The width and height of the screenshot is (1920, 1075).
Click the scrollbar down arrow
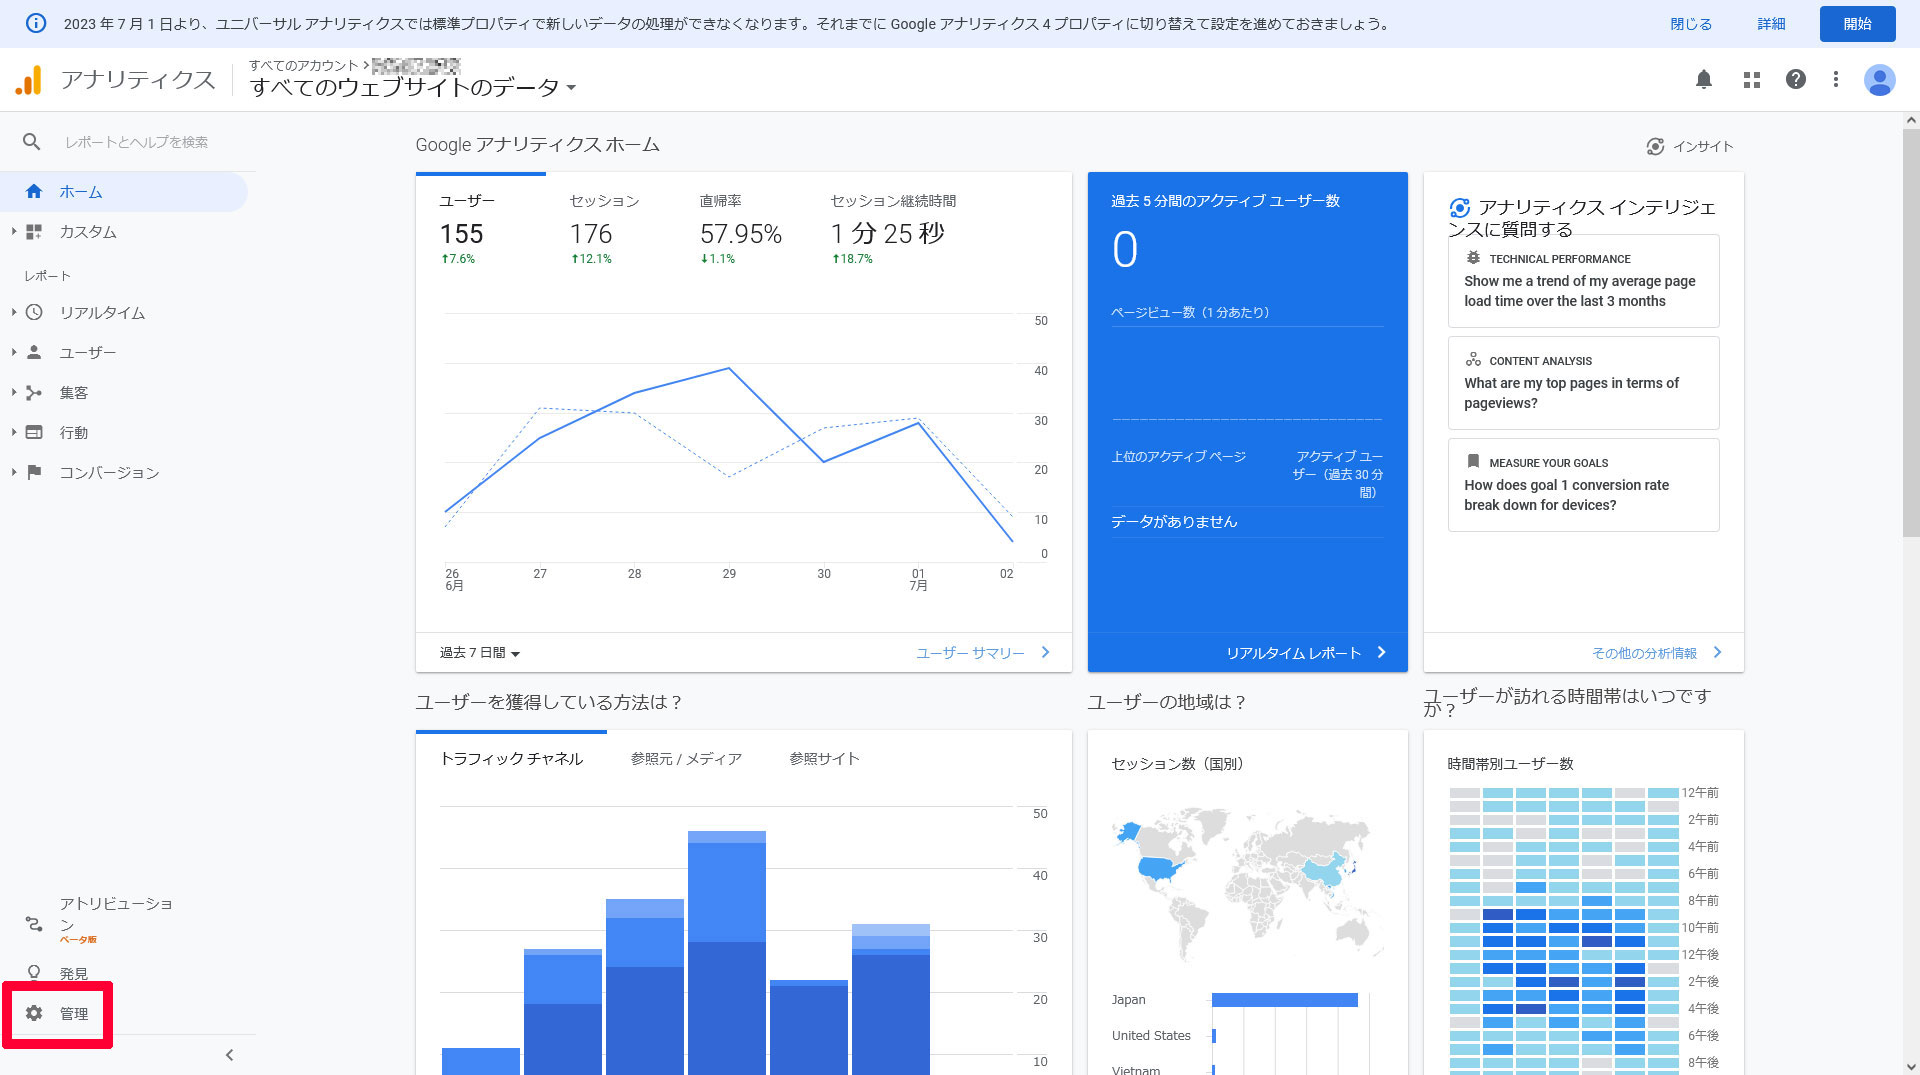click(x=1911, y=1066)
